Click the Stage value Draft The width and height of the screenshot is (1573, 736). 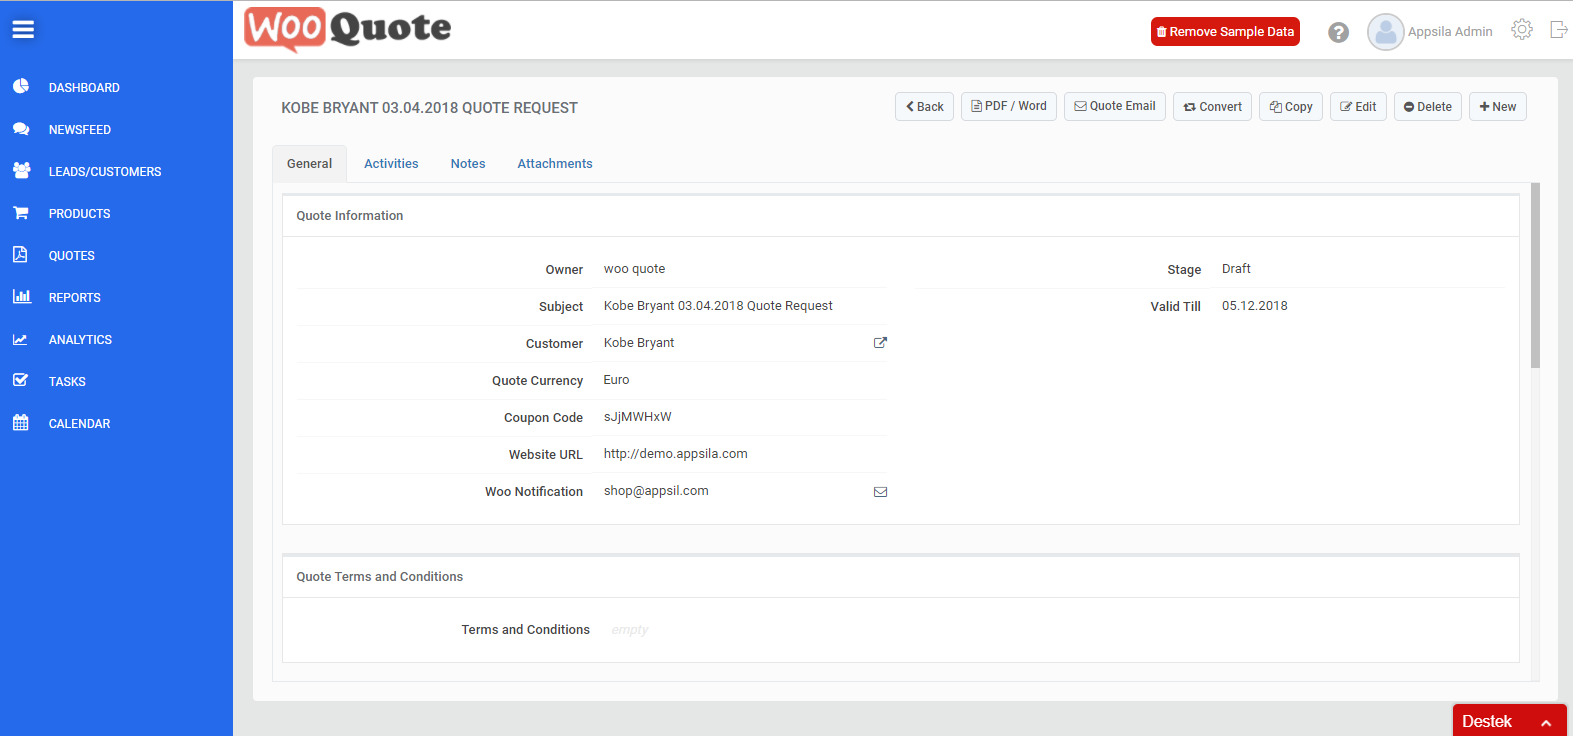[1236, 269]
